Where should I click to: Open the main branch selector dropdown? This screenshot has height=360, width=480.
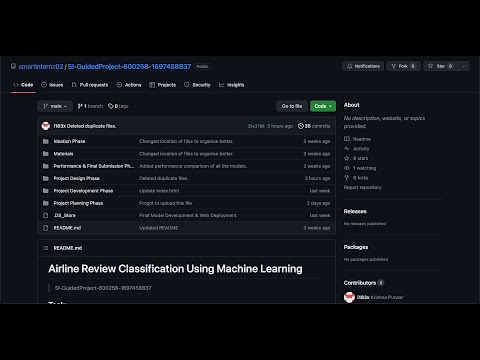pos(55,106)
